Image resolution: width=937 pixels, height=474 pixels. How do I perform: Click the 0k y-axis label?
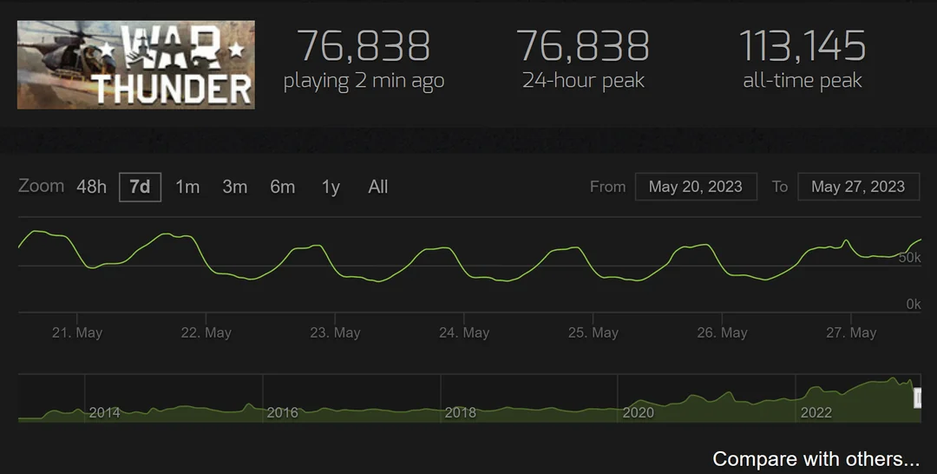tap(913, 304)
